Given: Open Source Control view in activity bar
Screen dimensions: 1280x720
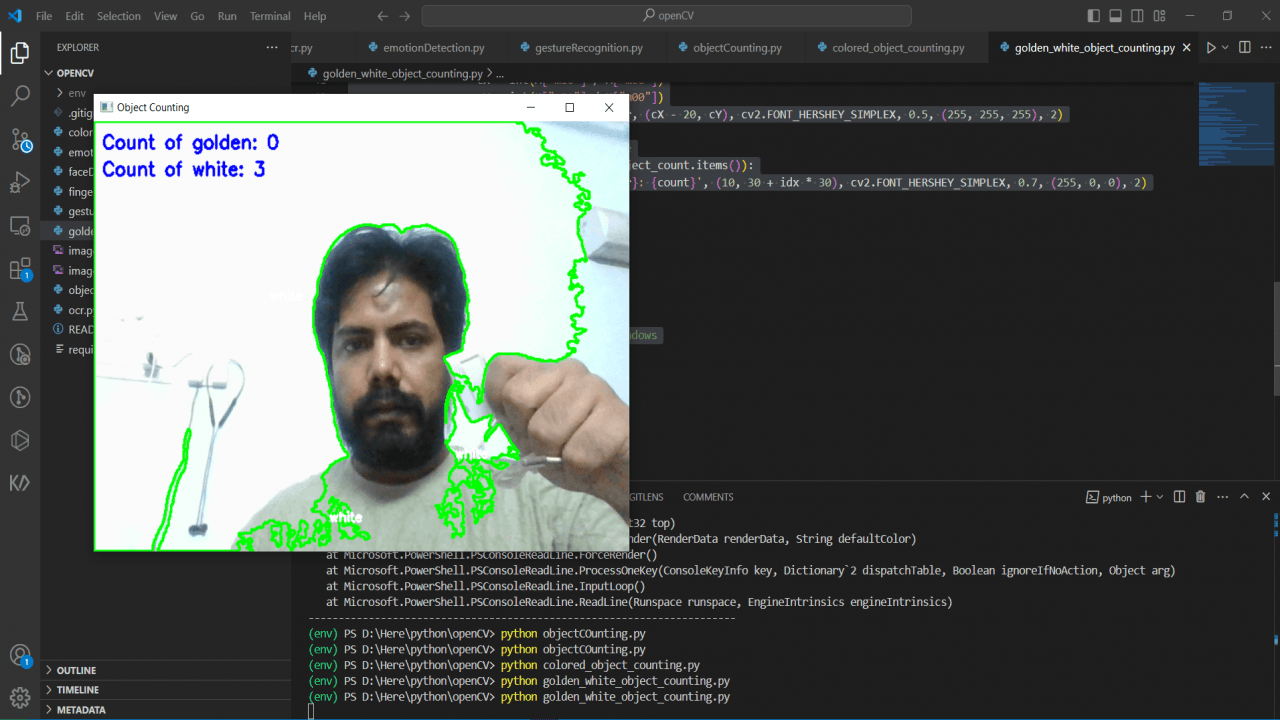Looking at the screenshot, I should tap(20, 140).
